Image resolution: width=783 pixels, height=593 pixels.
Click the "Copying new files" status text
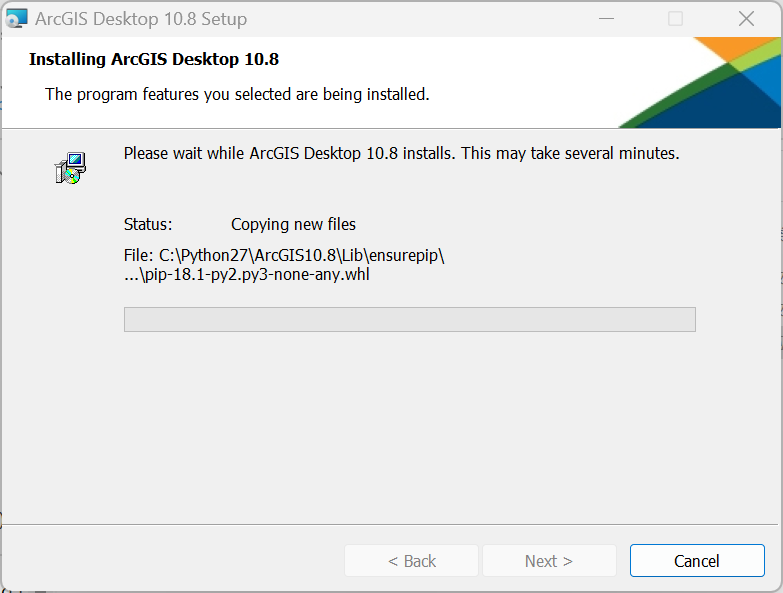tap(293, 224)
